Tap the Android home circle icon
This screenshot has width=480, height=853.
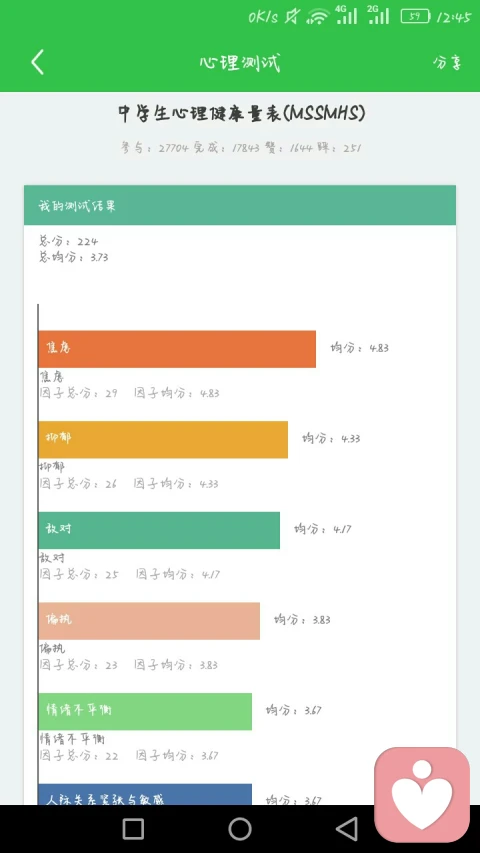coord(240,829)
